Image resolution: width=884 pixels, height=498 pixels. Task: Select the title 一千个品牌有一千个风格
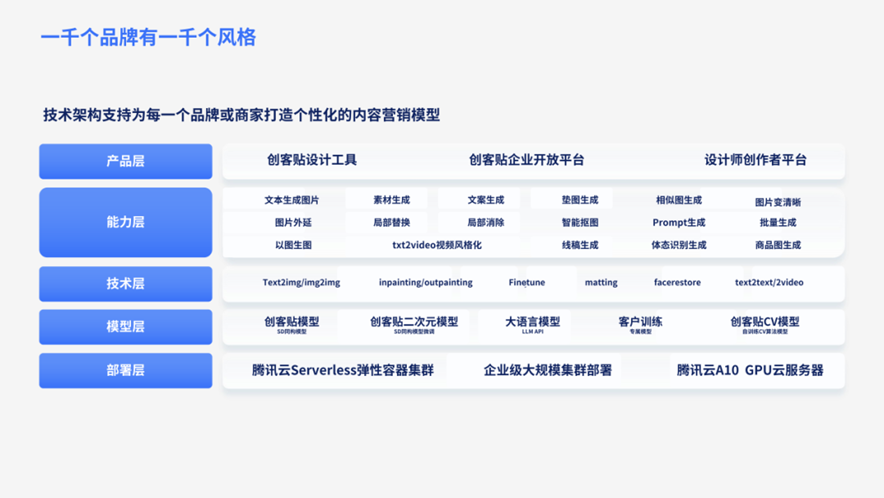click(x=148, y=38)
